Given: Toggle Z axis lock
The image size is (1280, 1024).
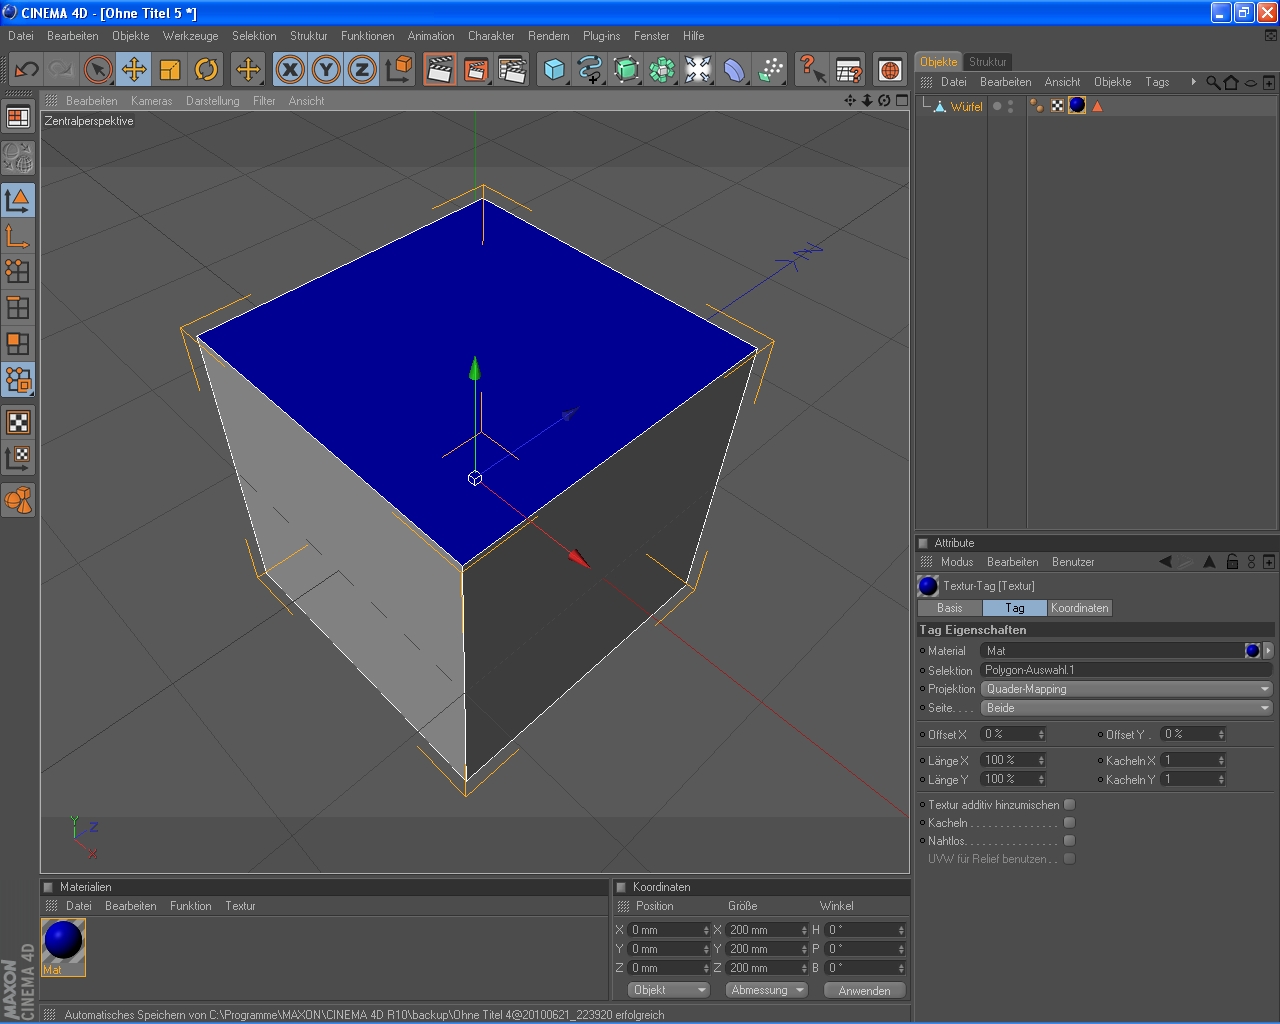Looking at the screenshot, I should point(362,69).
